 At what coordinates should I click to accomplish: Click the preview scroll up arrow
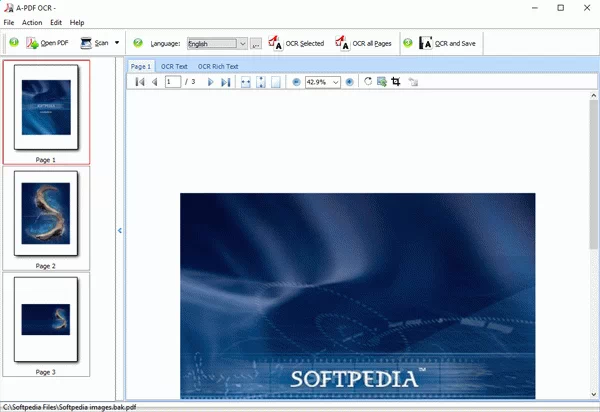click(593, 95)
